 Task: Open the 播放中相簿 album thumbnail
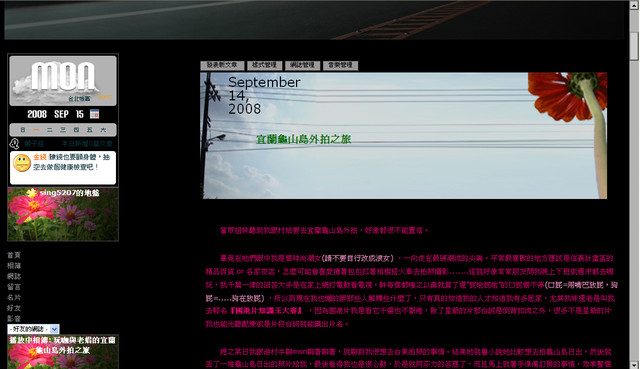click(63, 352)
